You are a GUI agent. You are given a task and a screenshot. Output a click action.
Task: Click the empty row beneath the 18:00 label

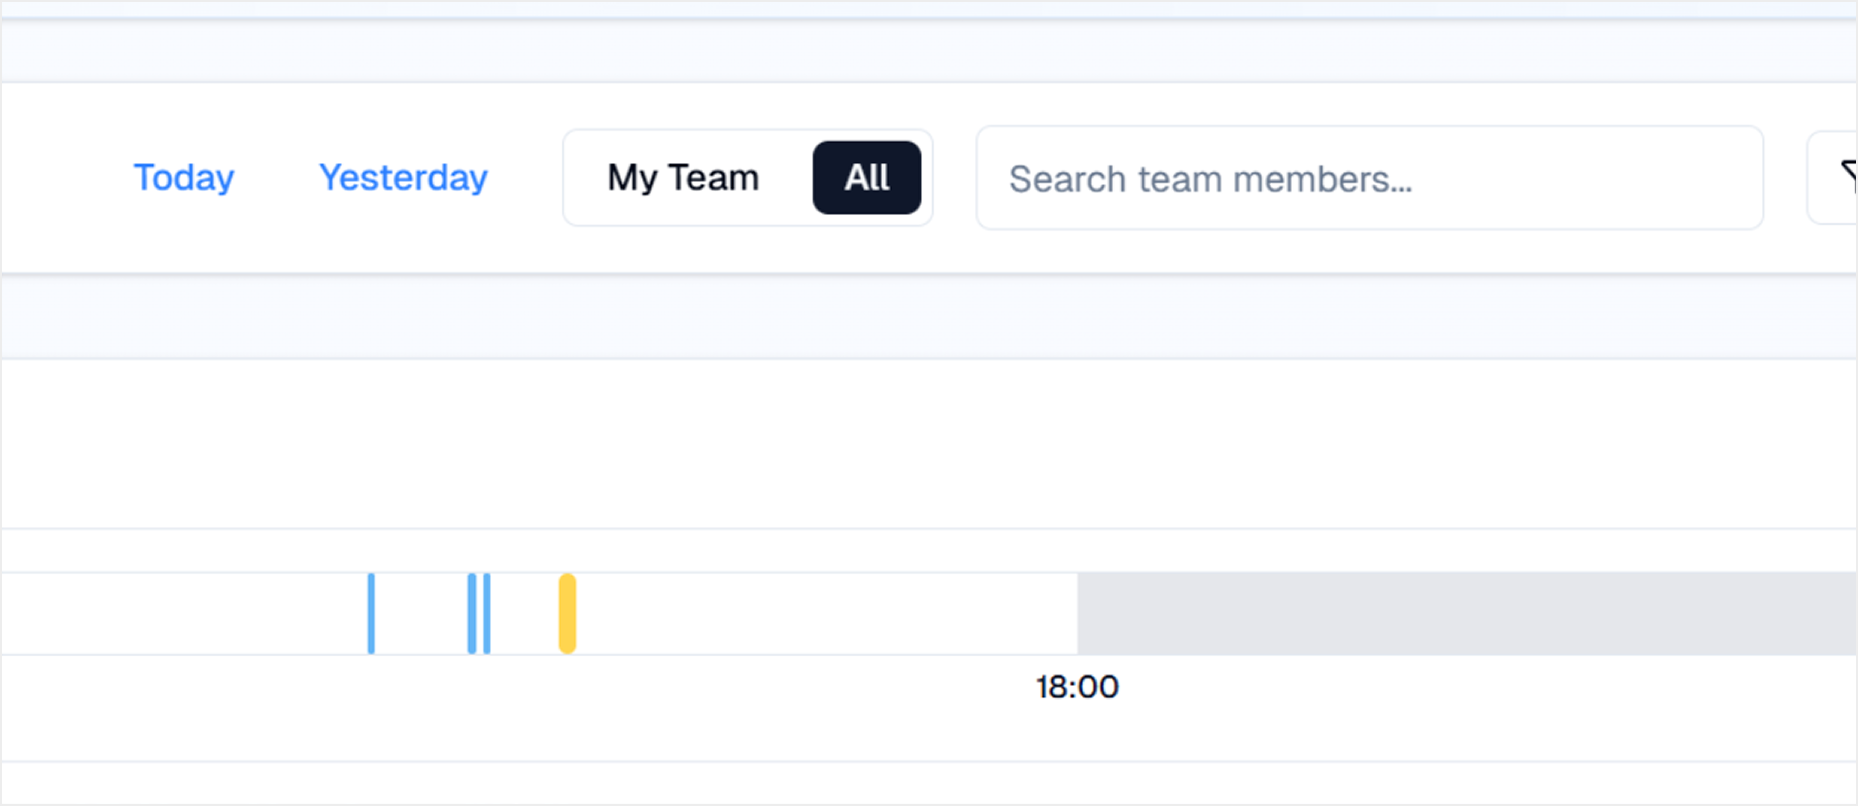[x=928, y=783]
